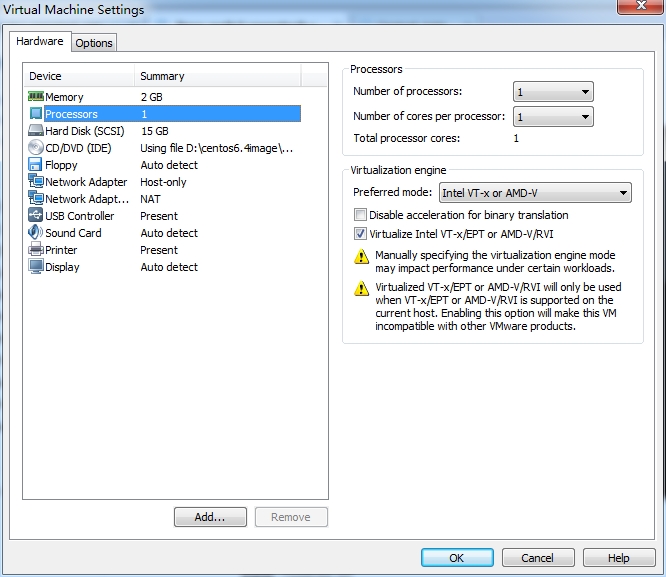666x577 pixels.
Task: Open the Number of processors dropdown
Action: 553,92
